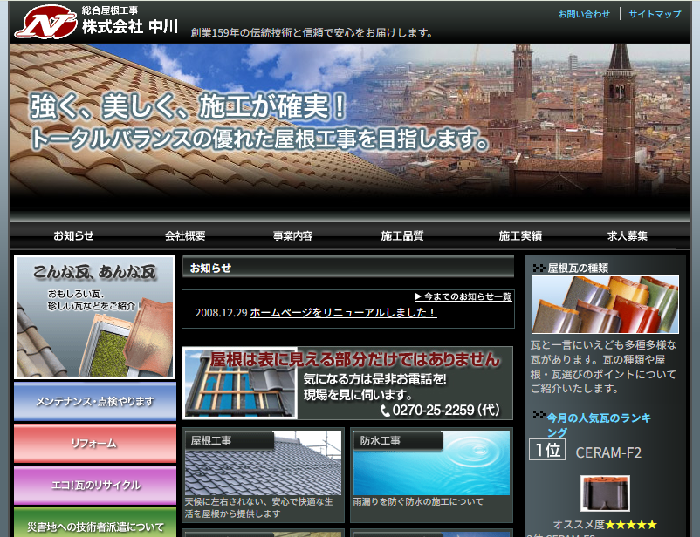
Task: Click the date 2008.12.29 in news
Action: tap(221, 312)
